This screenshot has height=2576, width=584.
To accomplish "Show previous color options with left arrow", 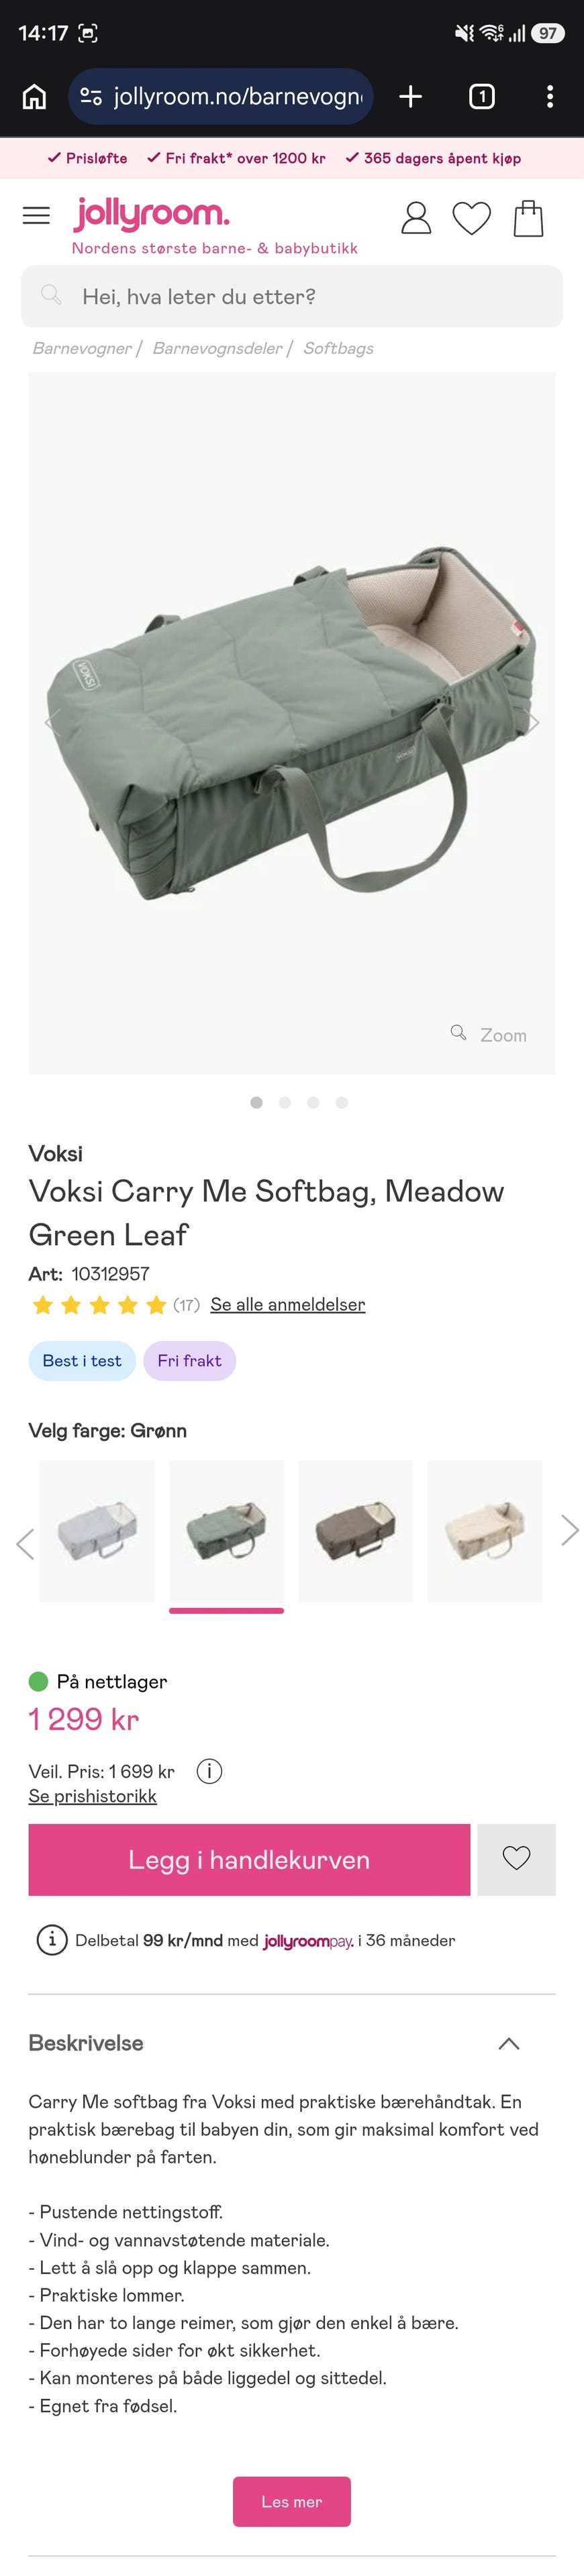I will pos(25,1544).
